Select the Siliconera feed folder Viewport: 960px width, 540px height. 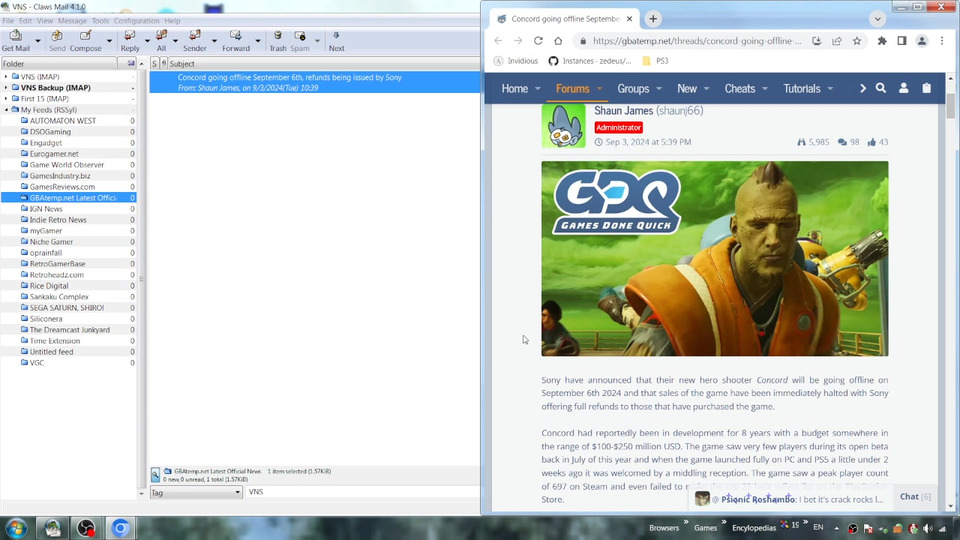(46, 319)
